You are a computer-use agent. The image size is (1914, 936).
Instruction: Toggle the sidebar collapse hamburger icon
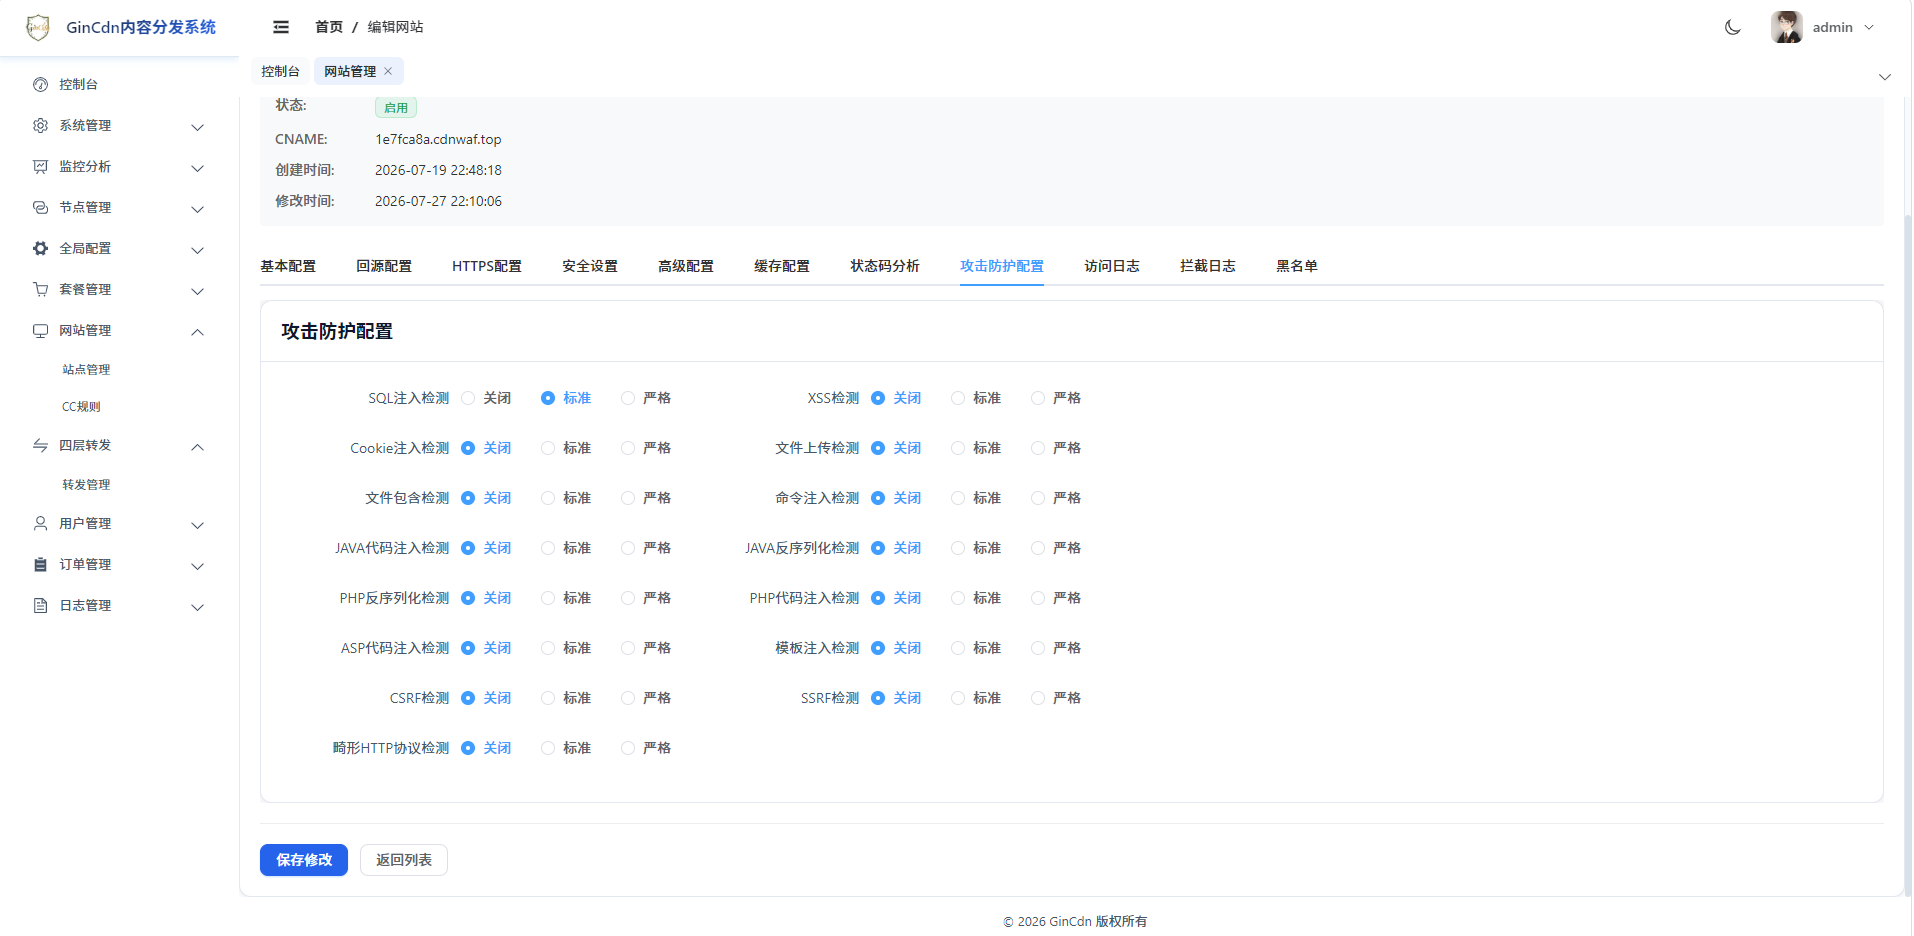281,27
